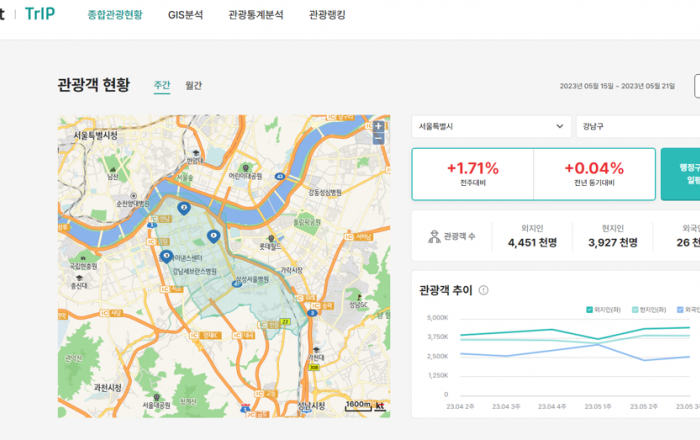Open the 서울특별시 city dropdown
This screenshot has width=700, height=440.
491,127
